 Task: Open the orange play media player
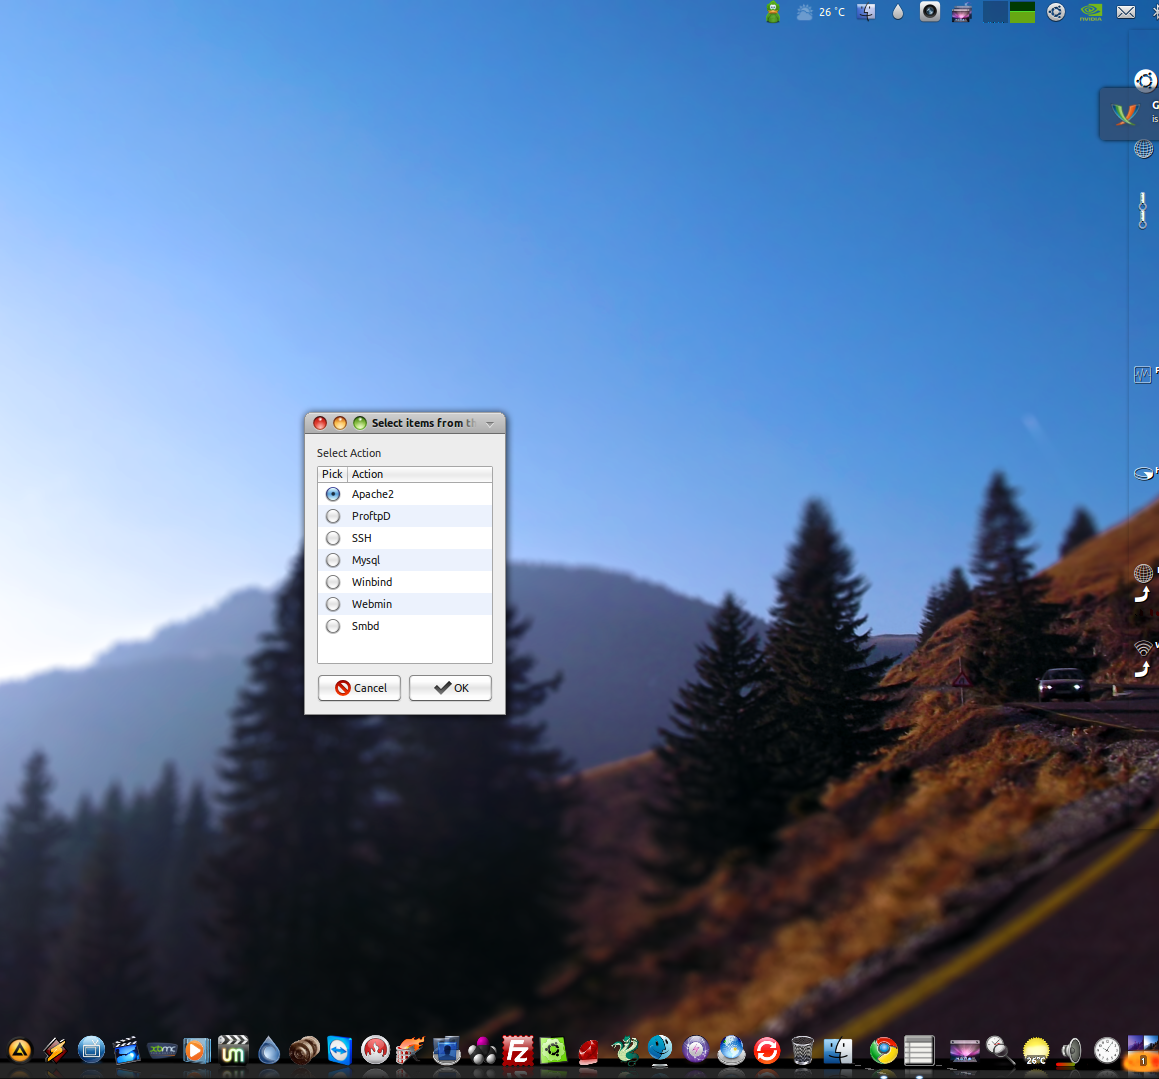coord(197,1050)
